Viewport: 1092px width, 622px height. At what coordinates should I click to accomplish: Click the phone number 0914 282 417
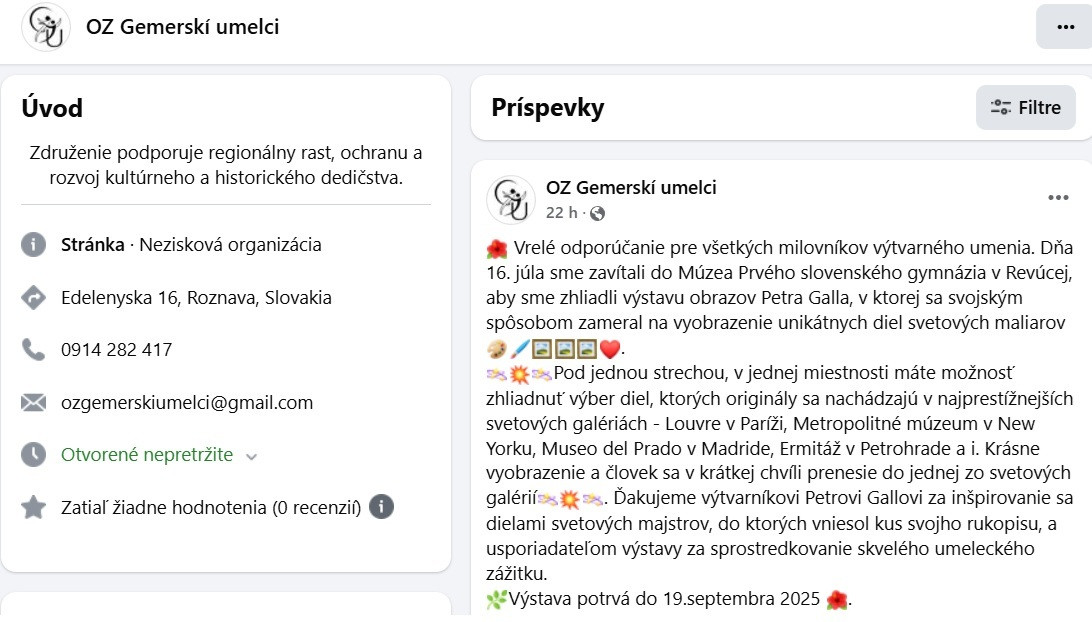(116, 350)
